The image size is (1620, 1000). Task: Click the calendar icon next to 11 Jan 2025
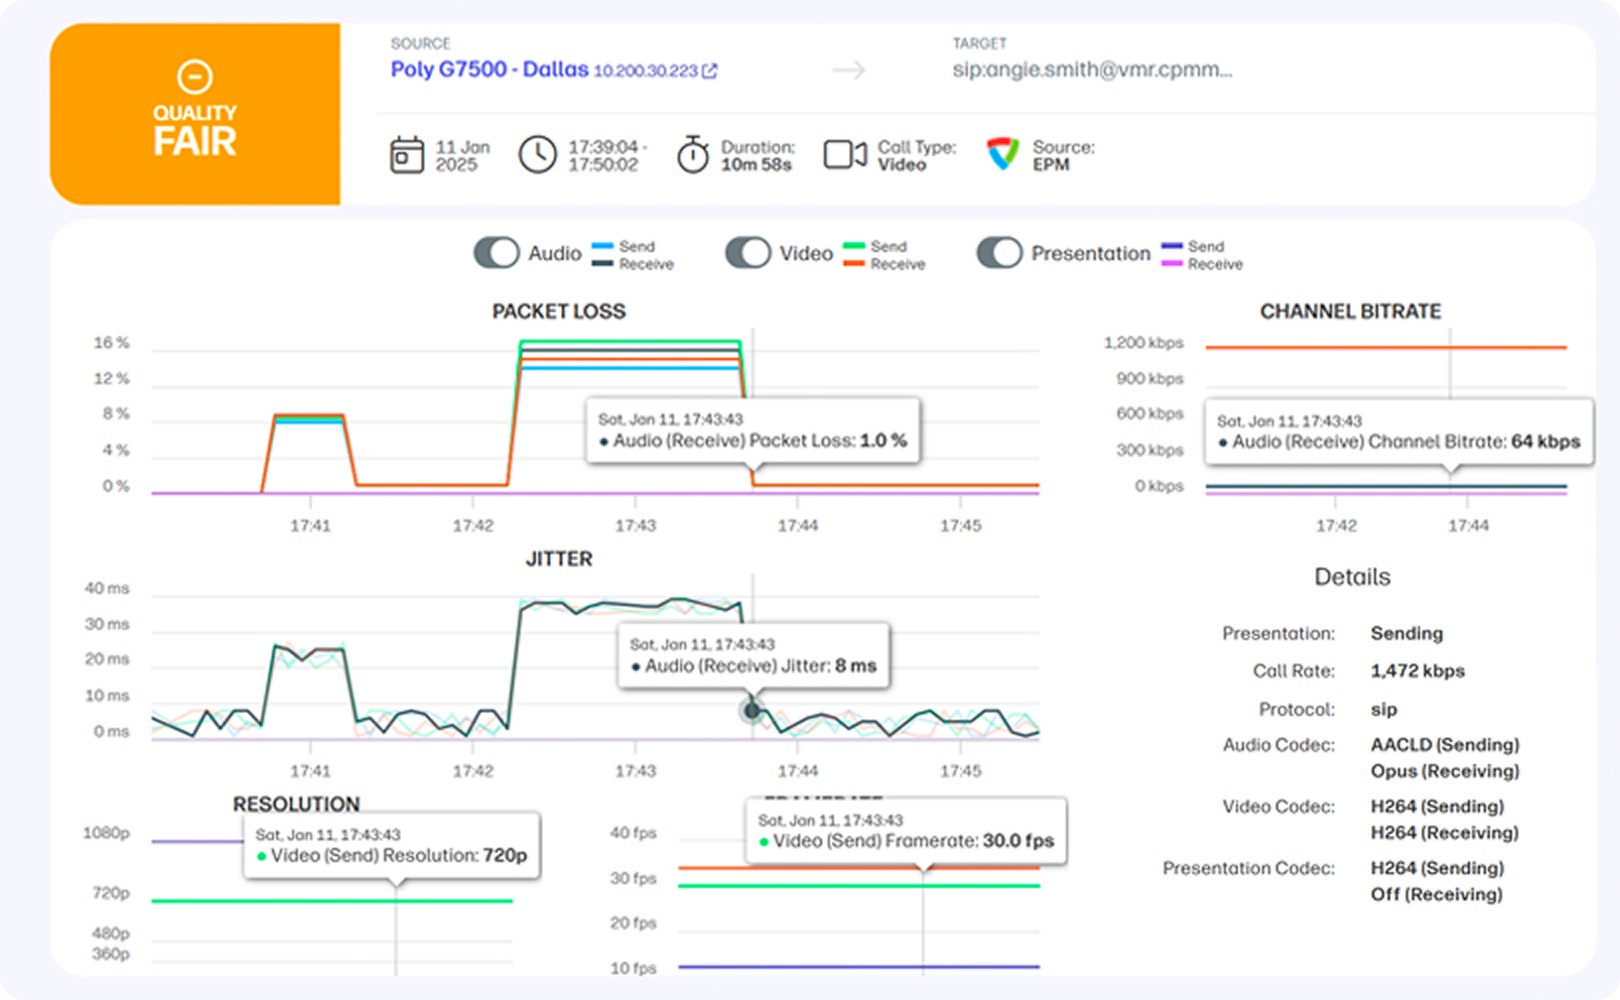click(407, 155)
